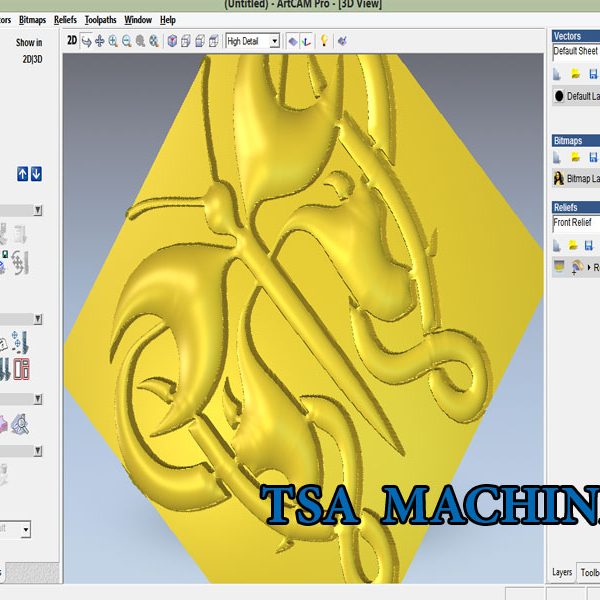
Task: Select the isometric view cube icon
Action: click(x=172, y=41)
